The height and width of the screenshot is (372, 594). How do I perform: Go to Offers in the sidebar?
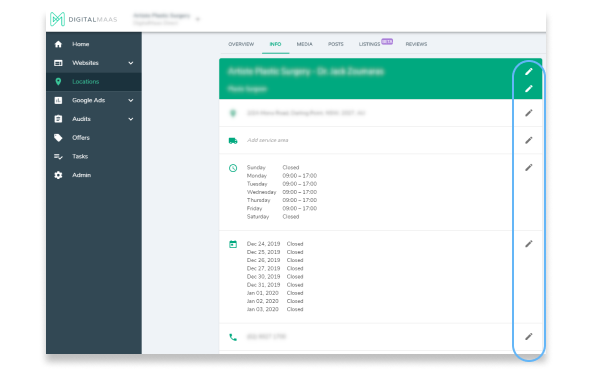pyautogui.click(x=81, y=138)
